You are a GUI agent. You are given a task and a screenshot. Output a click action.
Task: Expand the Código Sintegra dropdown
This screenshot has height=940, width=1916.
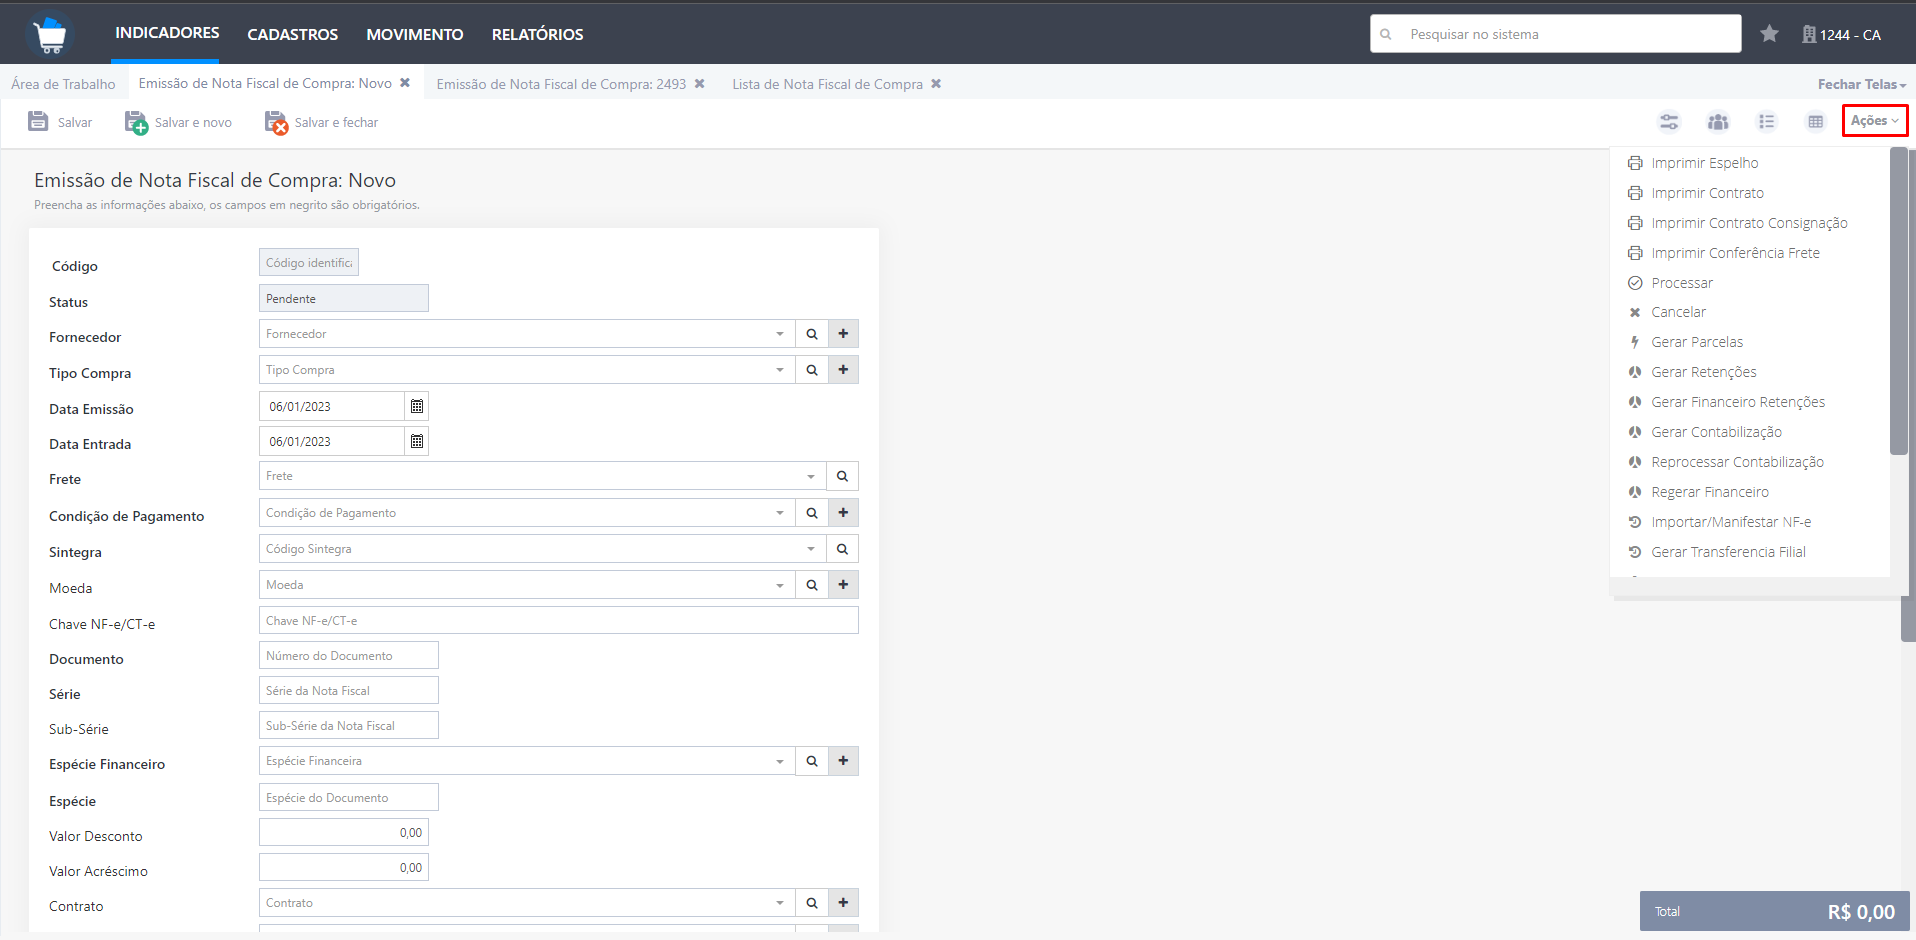811,549
